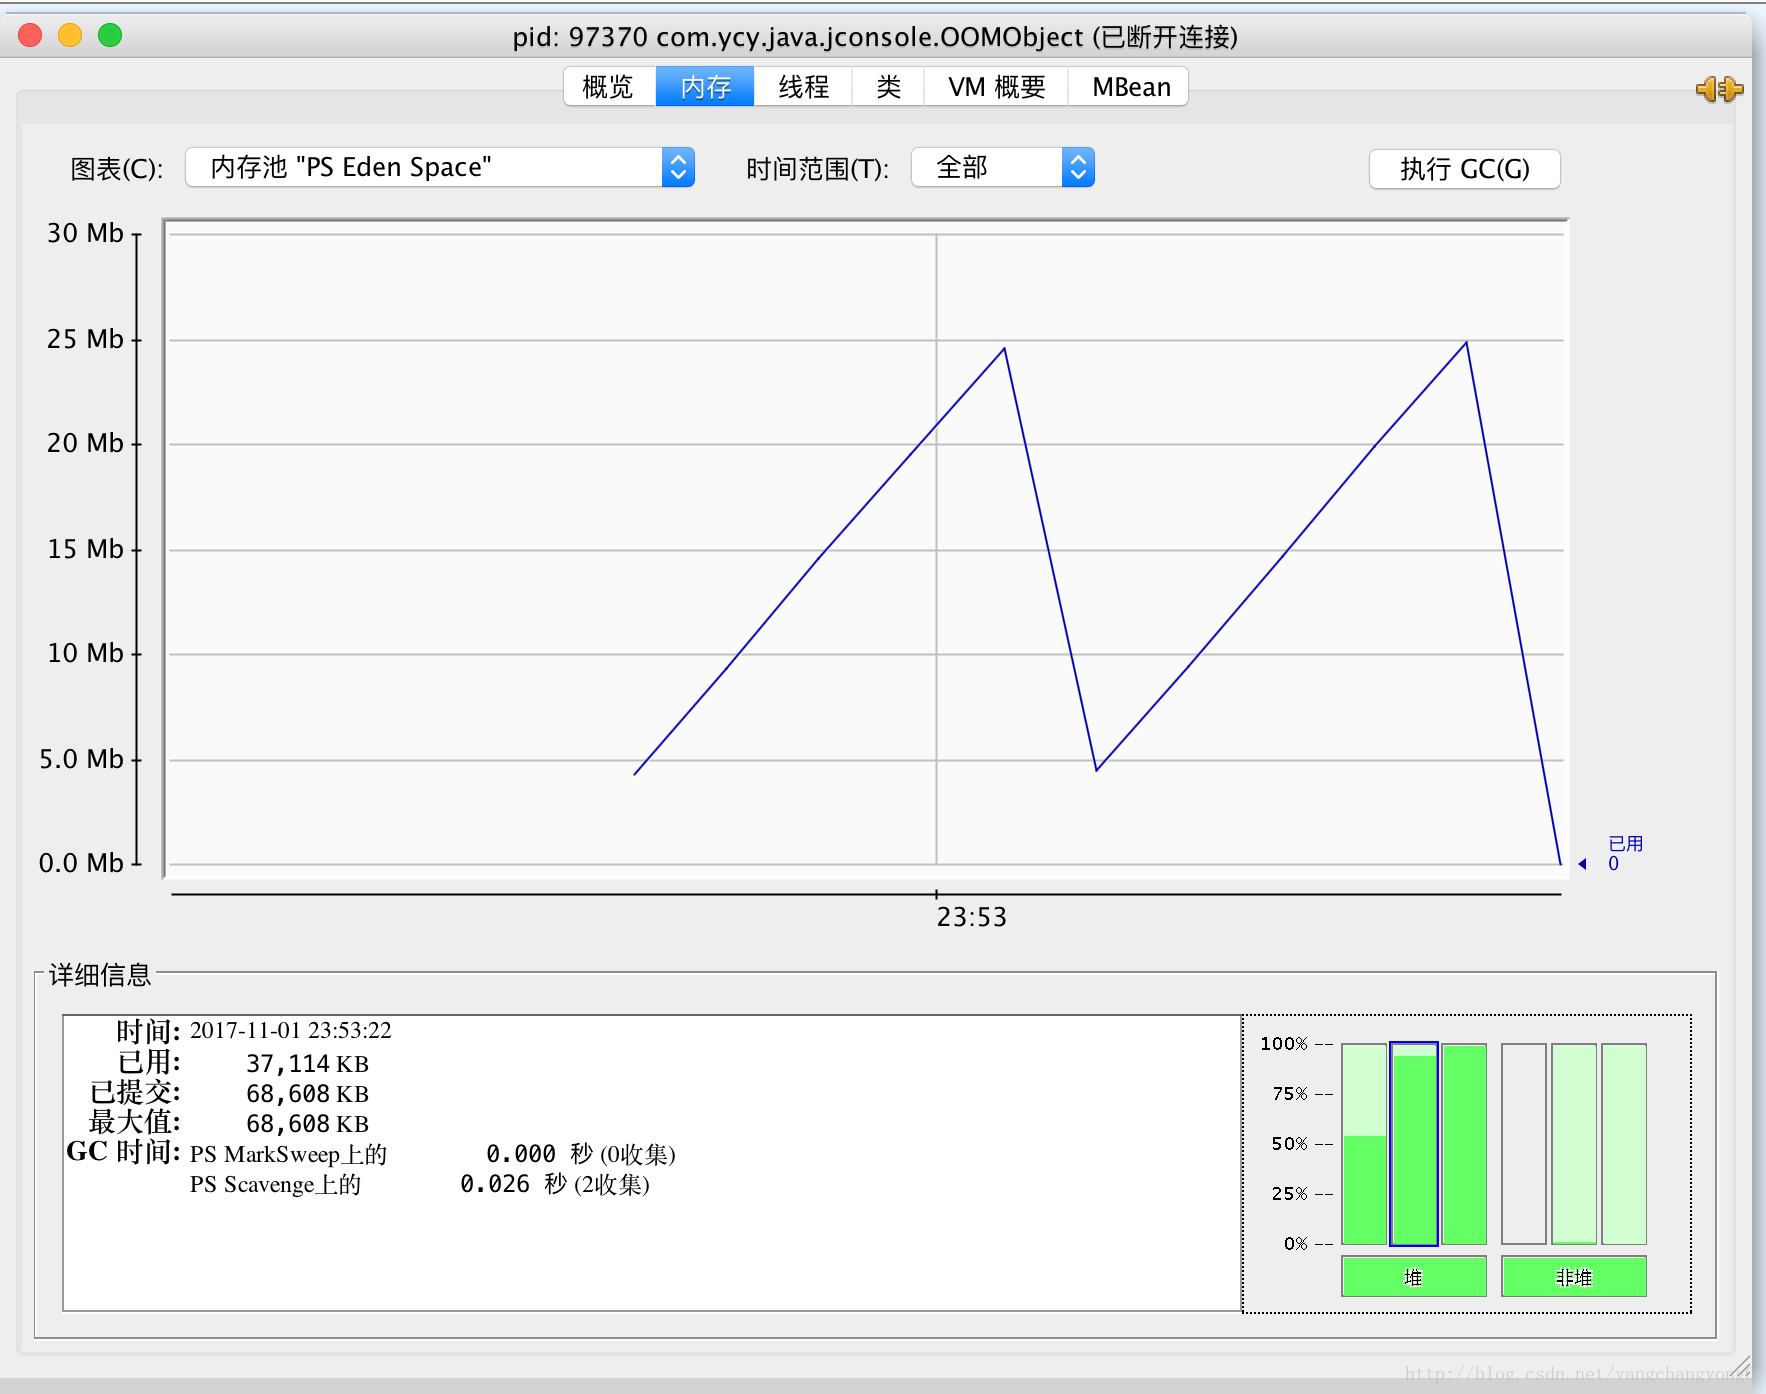
Task: Select the first non-heap pool bar
Action: click(1524, 1144)
